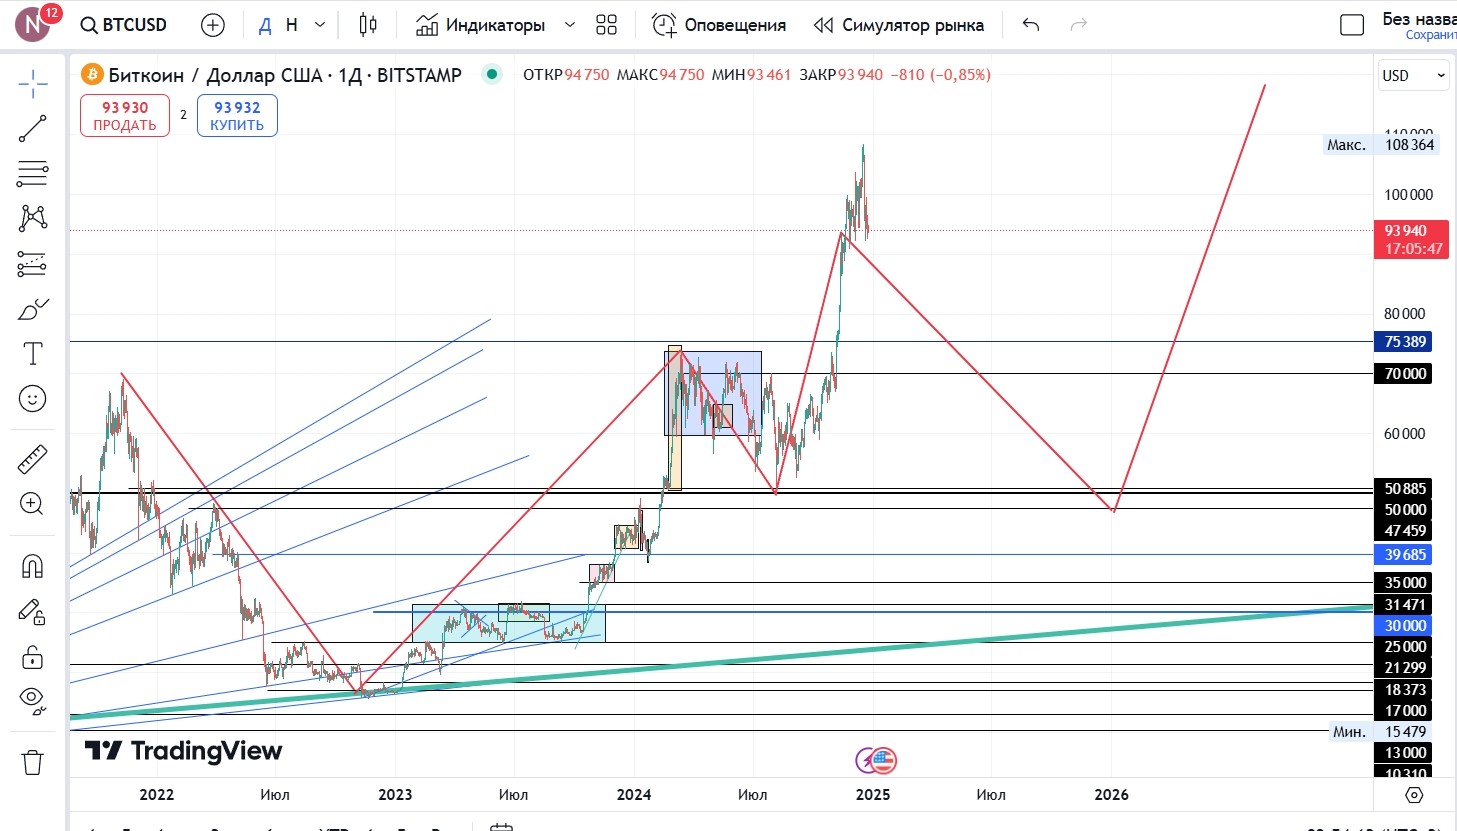This screenshot has height=831, width=1457.
Task: Click the blue 30 000 price label
Action: coord(1405,626)
